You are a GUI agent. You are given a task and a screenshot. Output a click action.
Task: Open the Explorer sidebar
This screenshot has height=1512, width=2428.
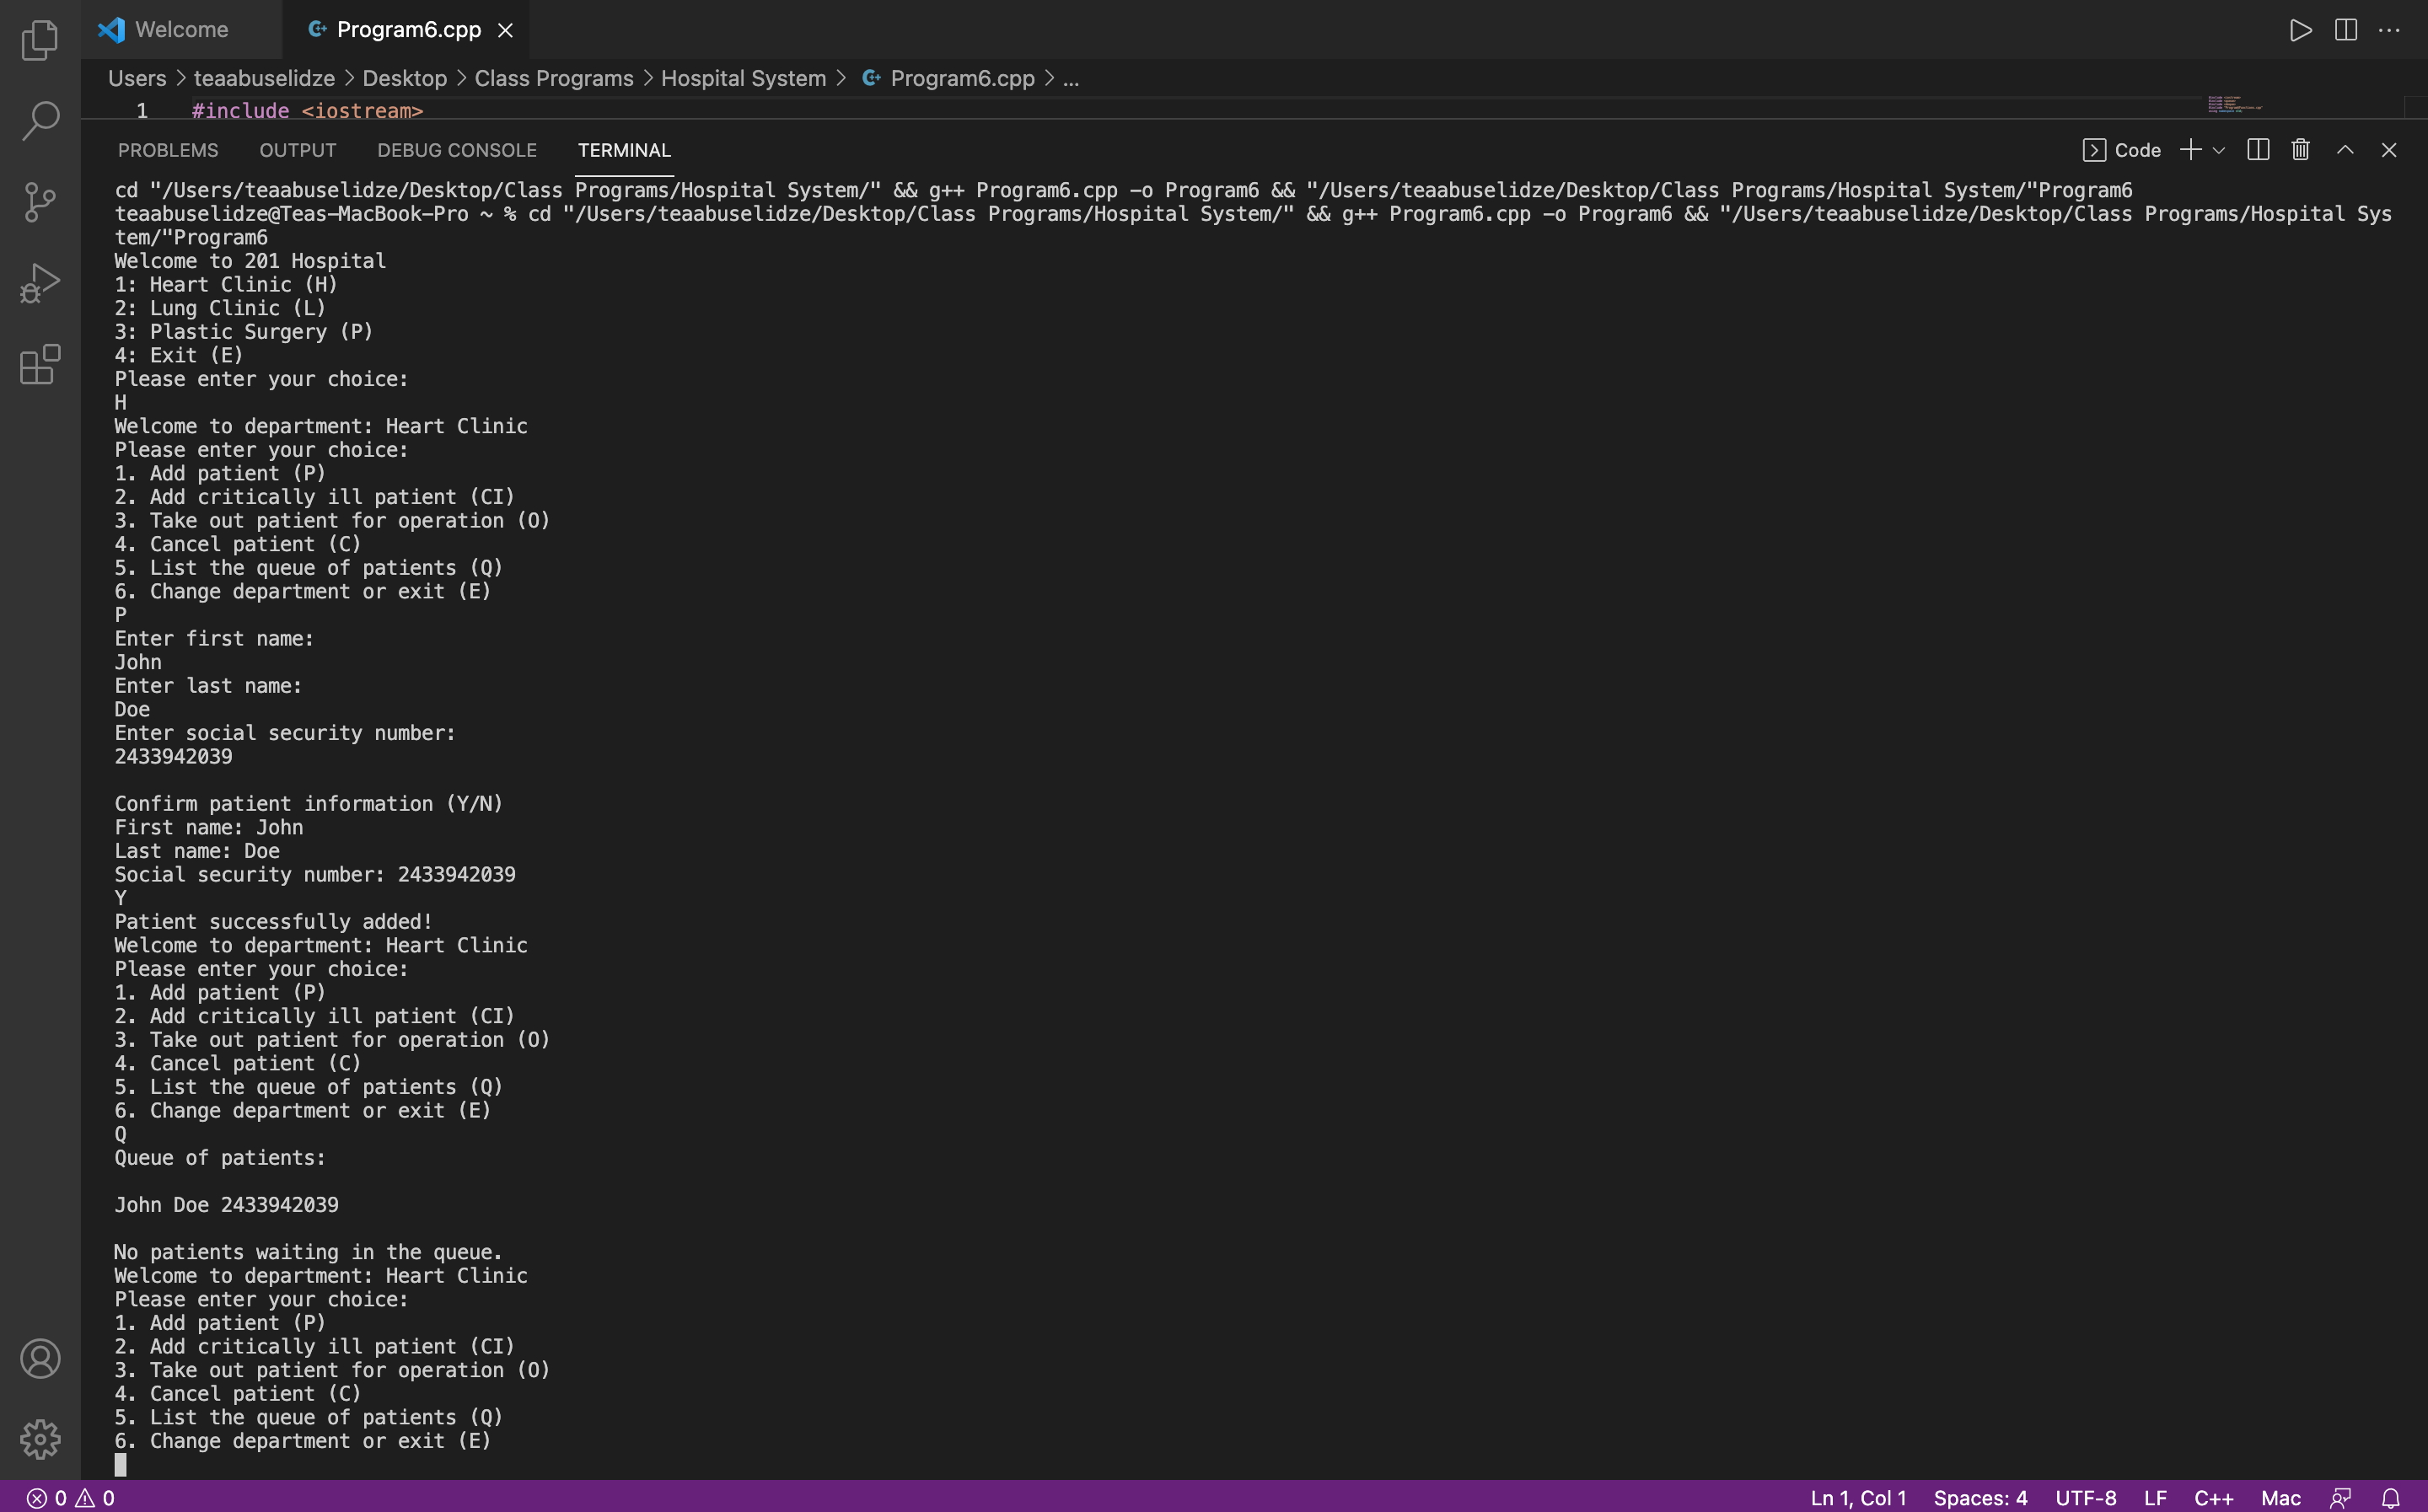point(40,40)
